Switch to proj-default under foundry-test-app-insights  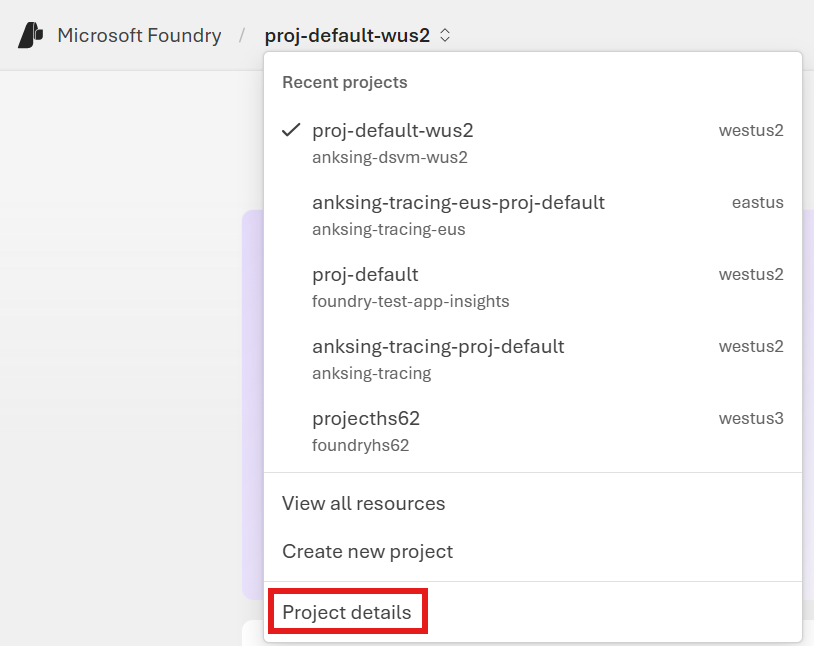click(x=533, y=287)
